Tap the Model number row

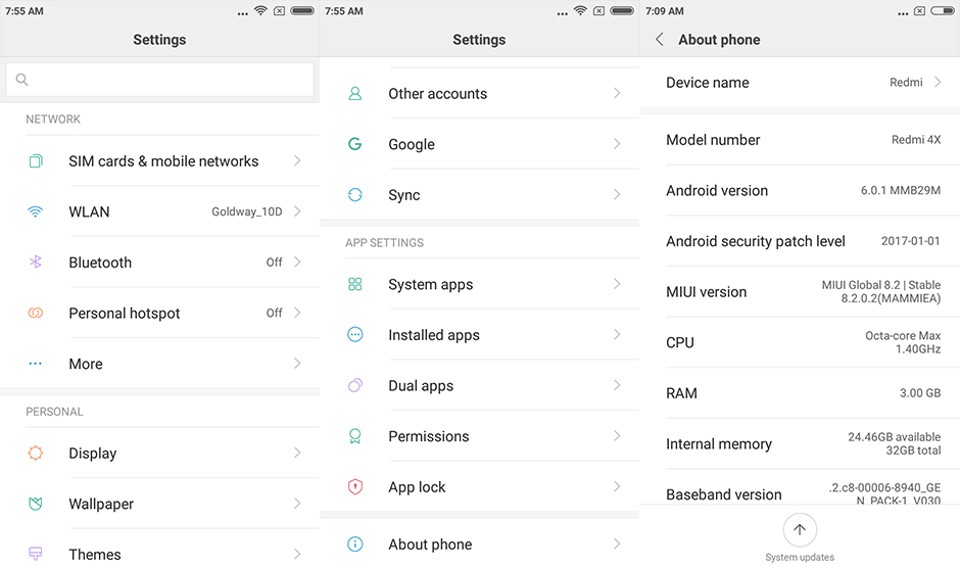800,140
